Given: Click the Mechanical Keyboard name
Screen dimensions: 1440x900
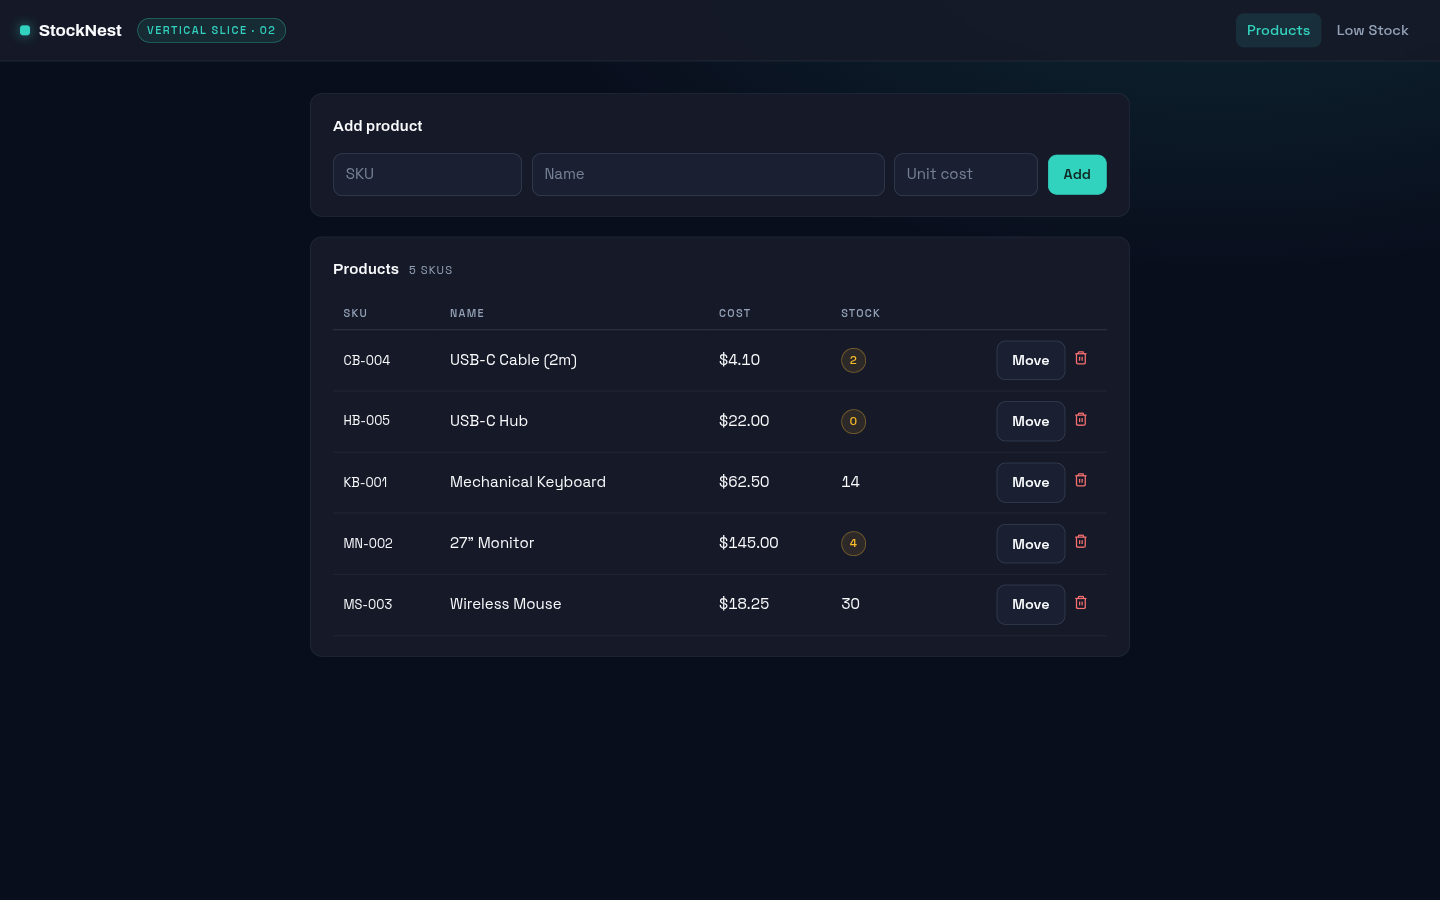Looking at the screenshot, I should coord(528,482).
